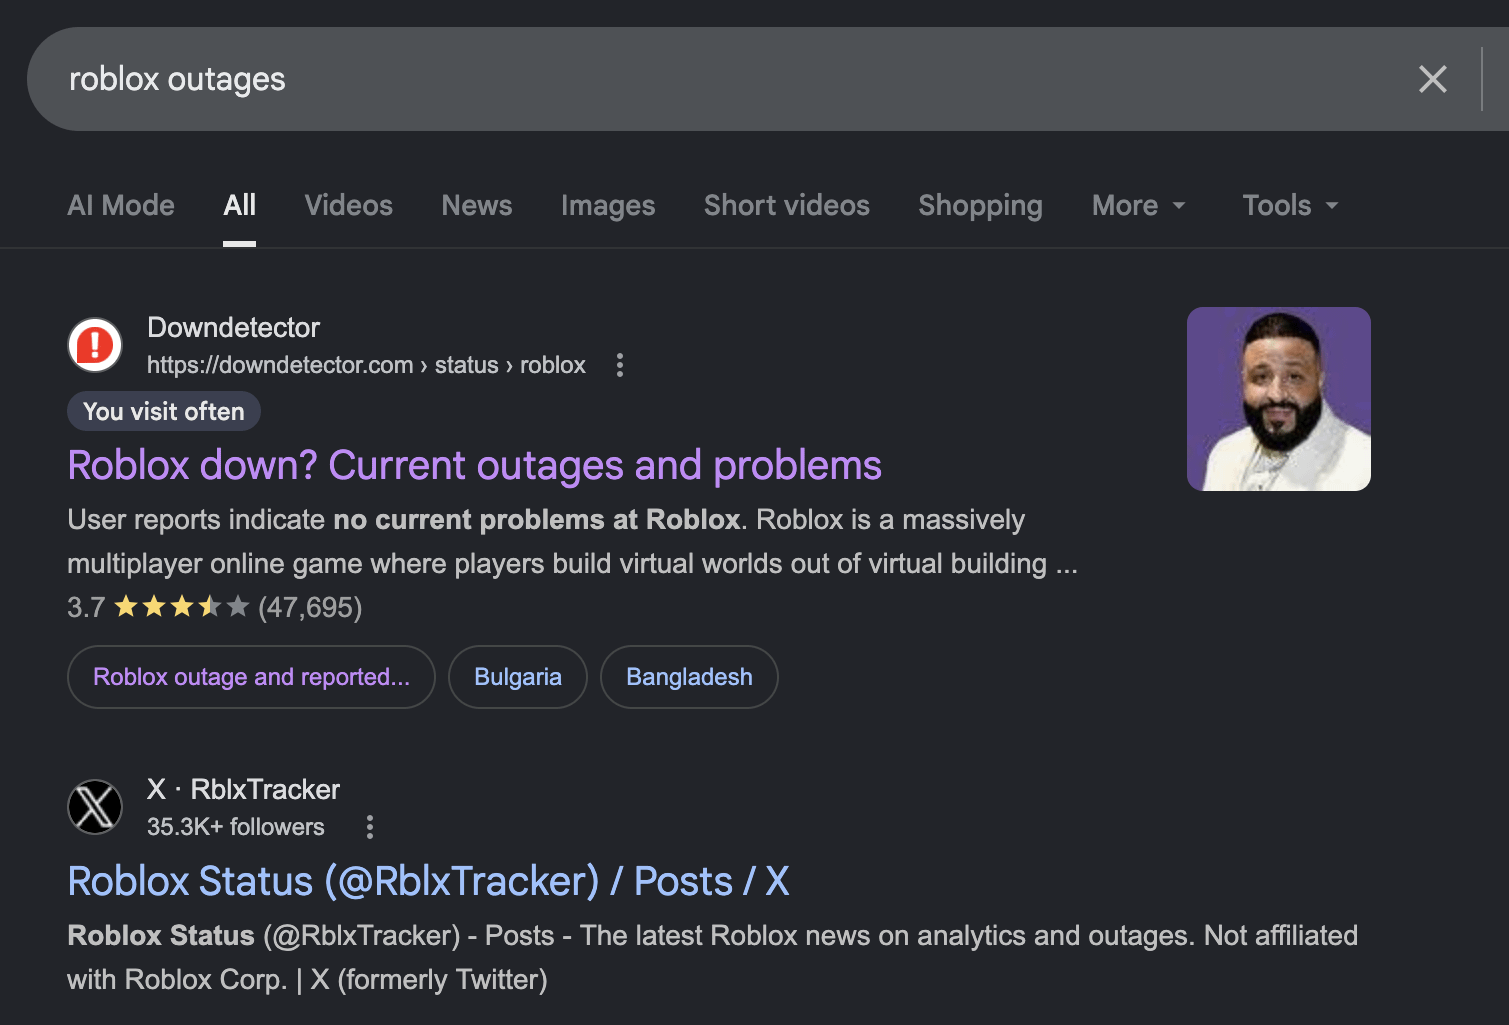Click the X logo favicon for RblxTracker

tap(95, 807)
